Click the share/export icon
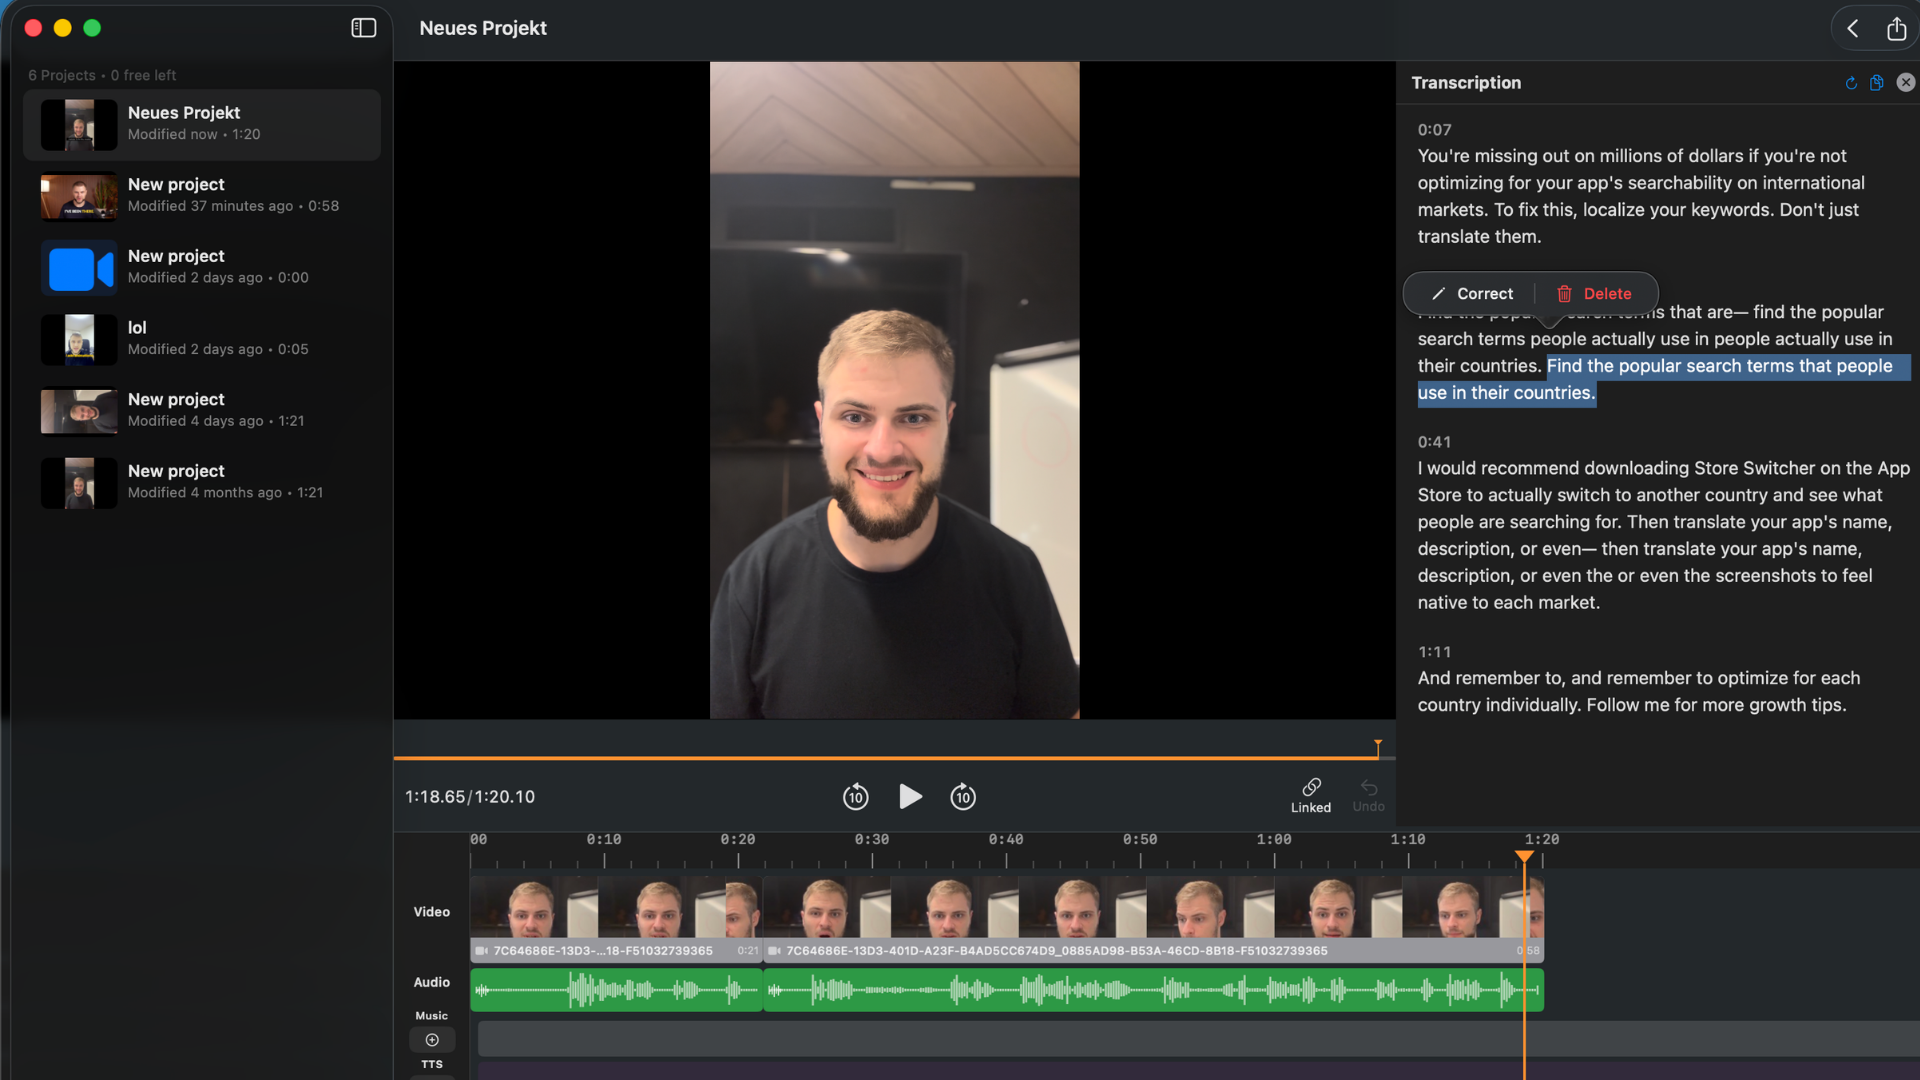This screenshot has width=1920, height=1080. pos(1896,28)
